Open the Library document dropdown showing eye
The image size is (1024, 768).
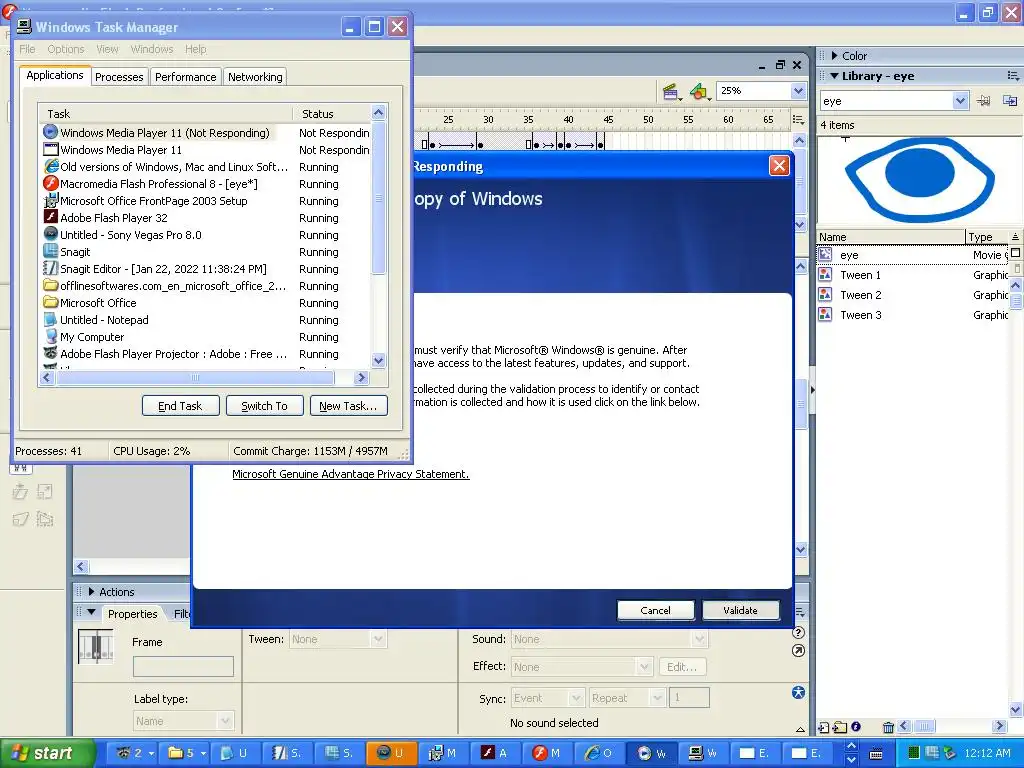click(959, 101)
